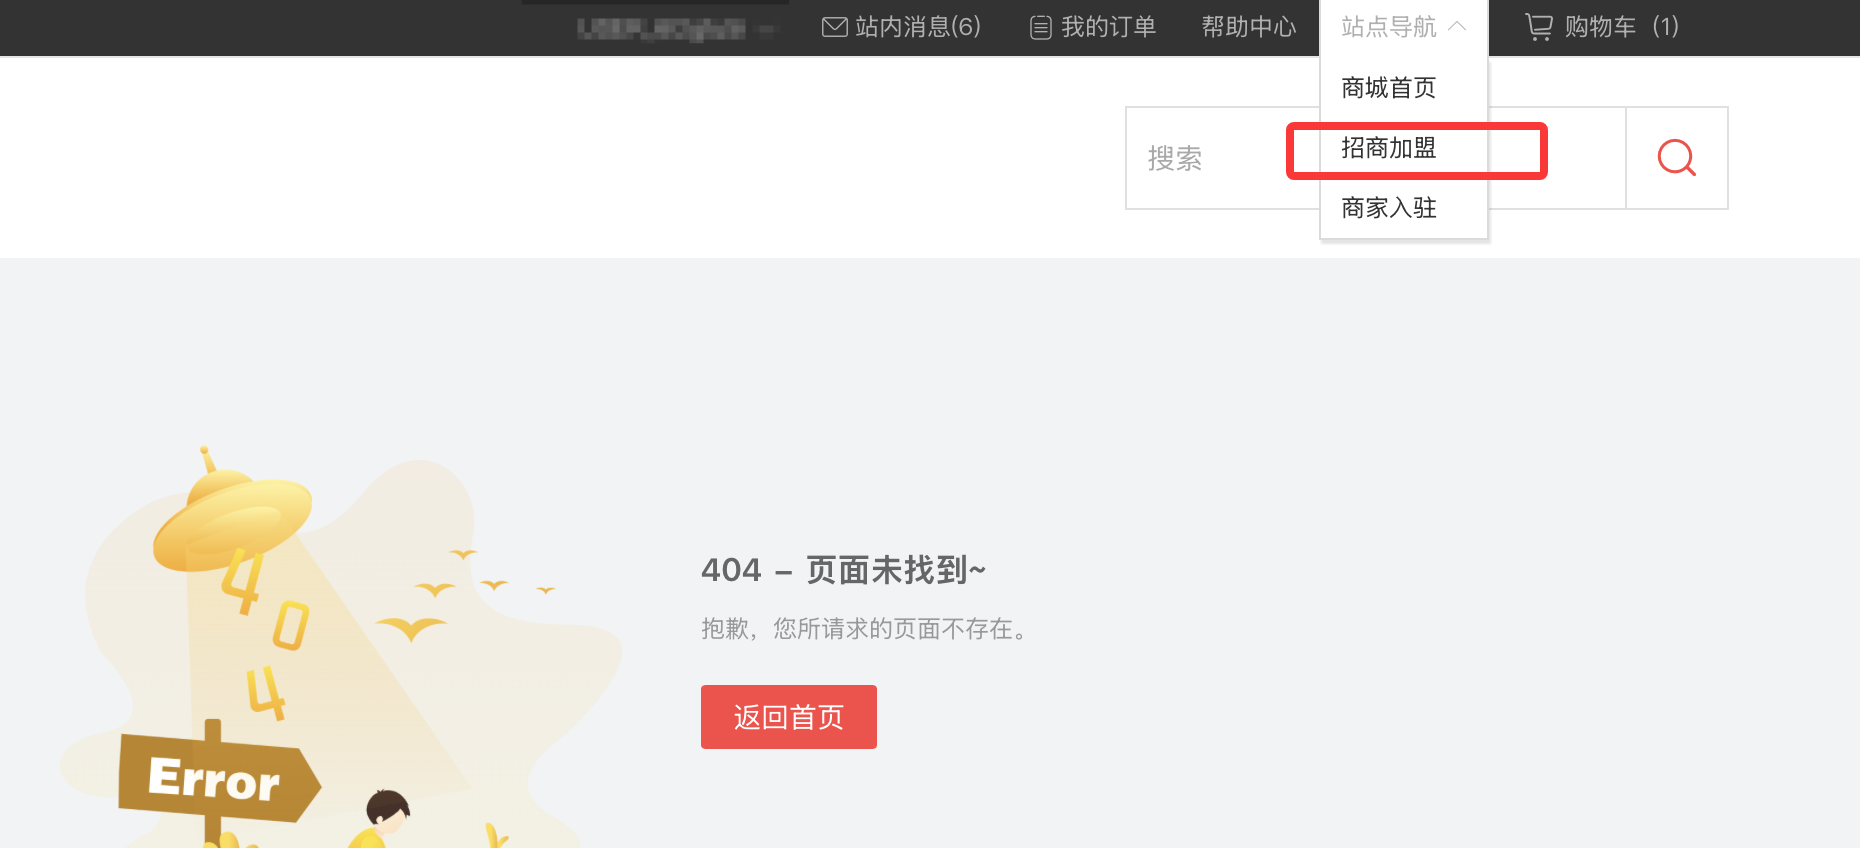Choose 招商加盟 in the navigation dropdown
Screen dimensions: 1860x848
(1389, 148)
